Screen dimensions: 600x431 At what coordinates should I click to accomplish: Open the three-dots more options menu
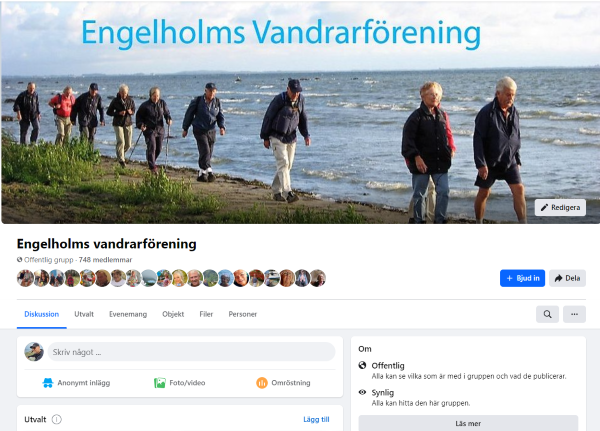pyautogui.click(x=574, y=314)
